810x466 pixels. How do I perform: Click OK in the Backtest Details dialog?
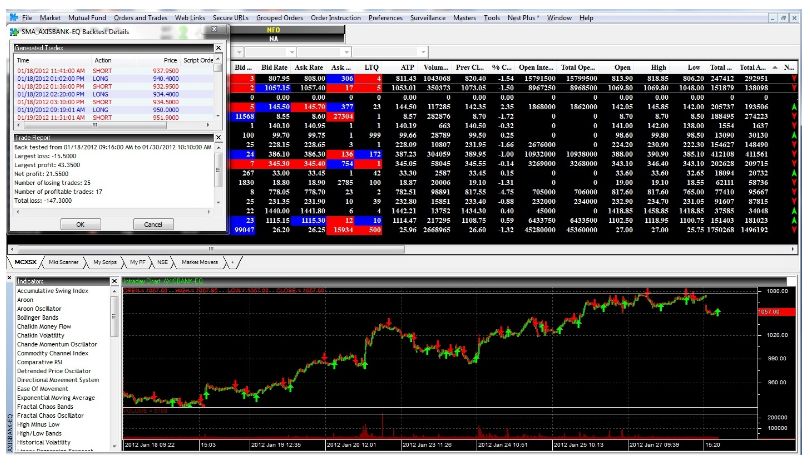(80, 224)
